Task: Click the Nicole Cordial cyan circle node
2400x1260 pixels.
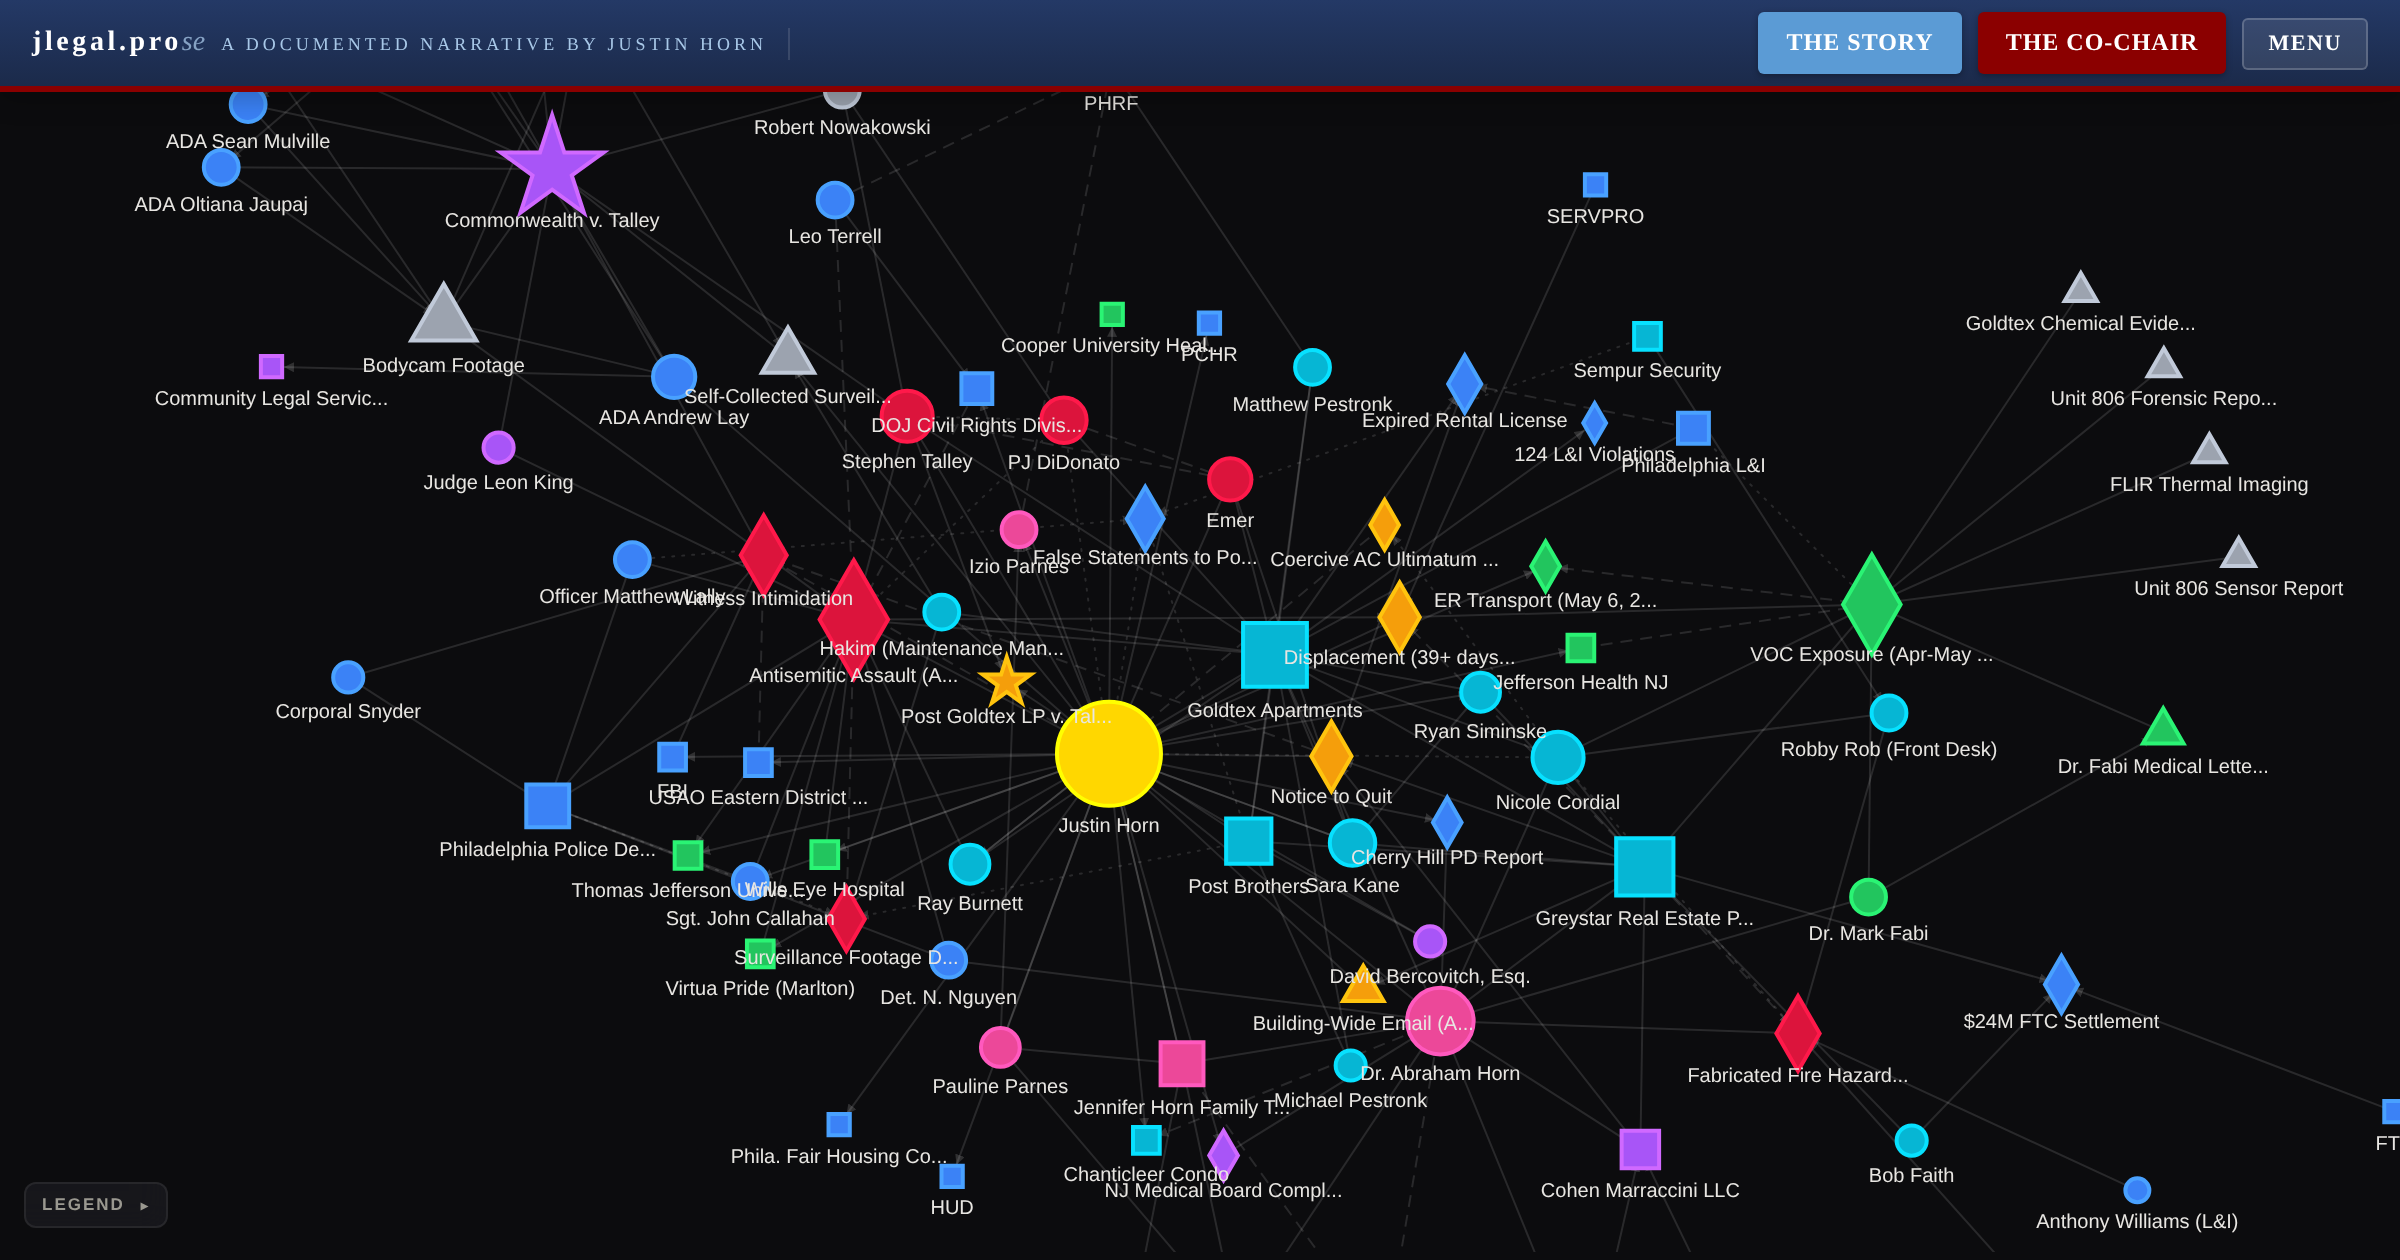Action: click(1558, 757)
